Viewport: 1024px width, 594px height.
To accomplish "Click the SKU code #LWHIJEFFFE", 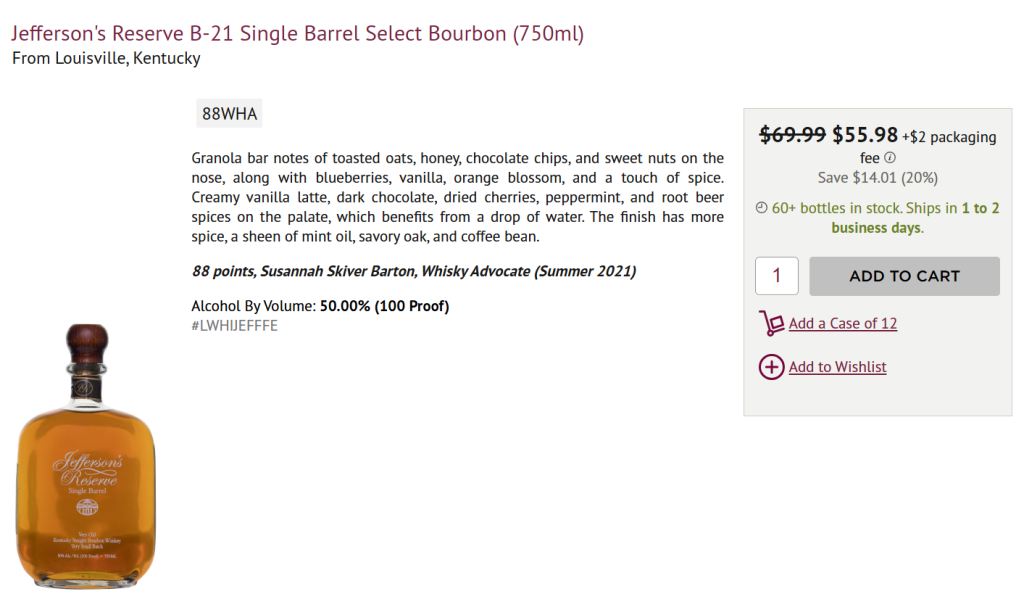I will click(234, 326).
